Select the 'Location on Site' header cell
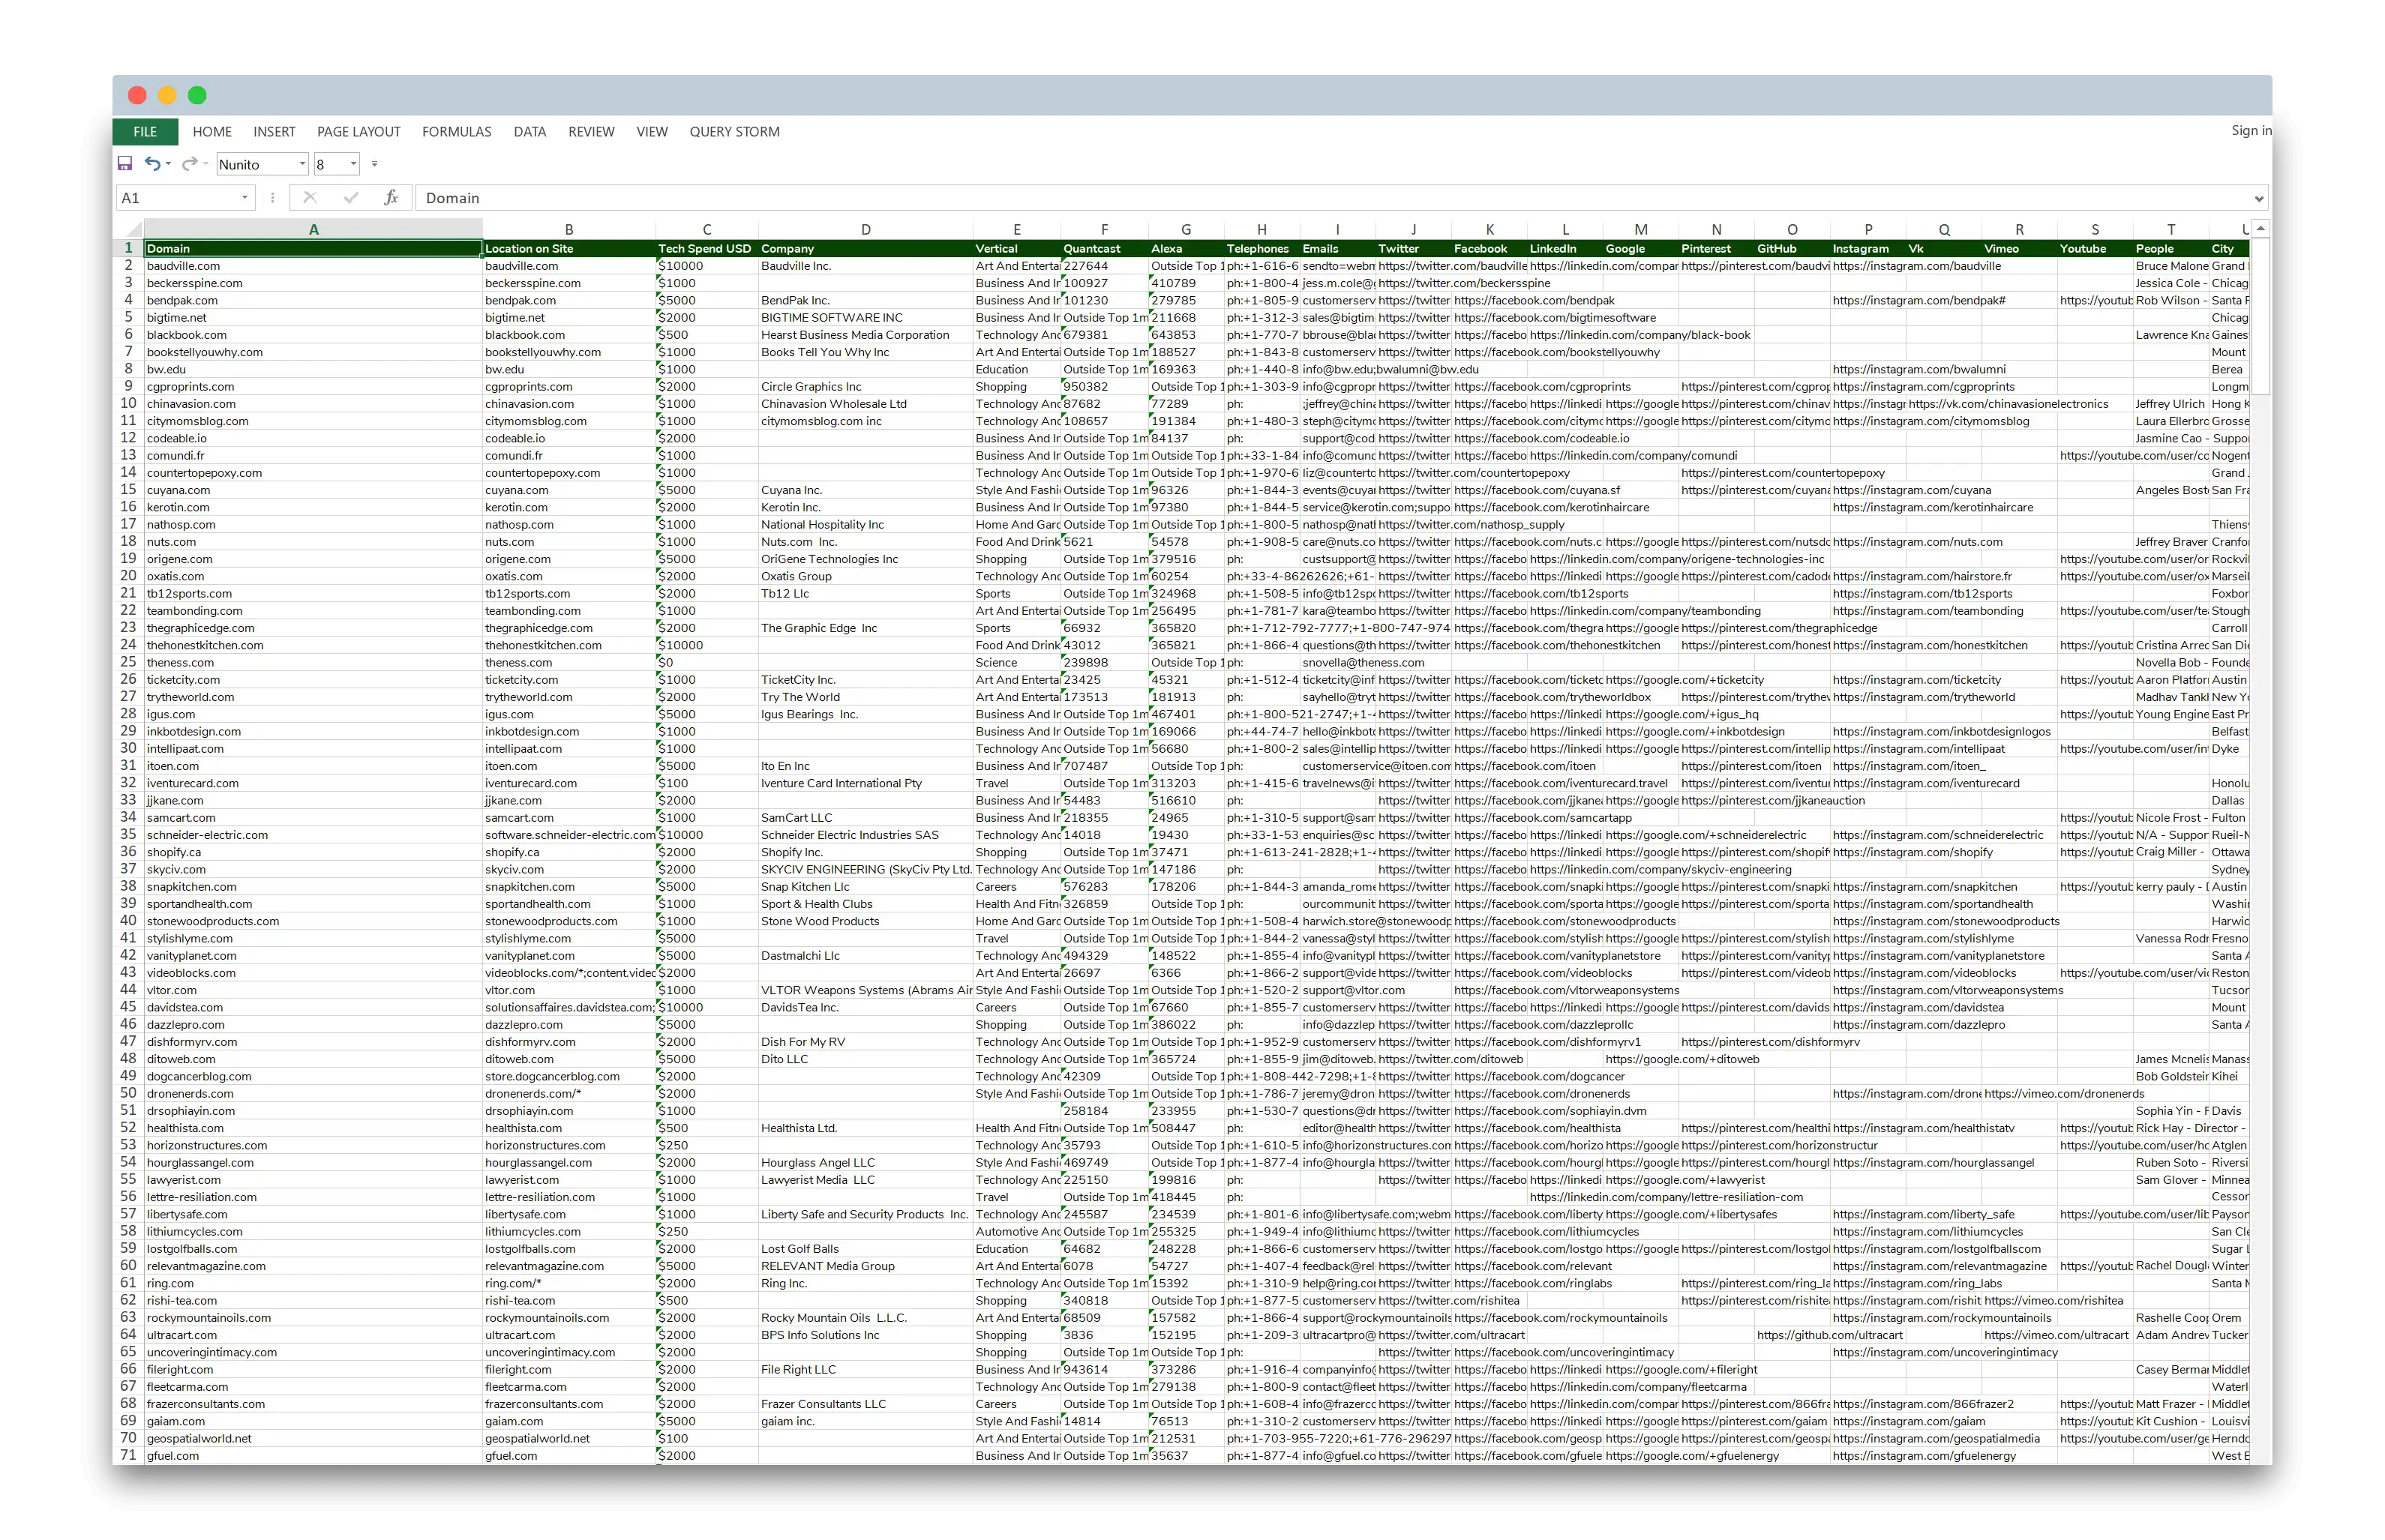Screen dimensions: 2385x1540 click(x=569, y=248)
